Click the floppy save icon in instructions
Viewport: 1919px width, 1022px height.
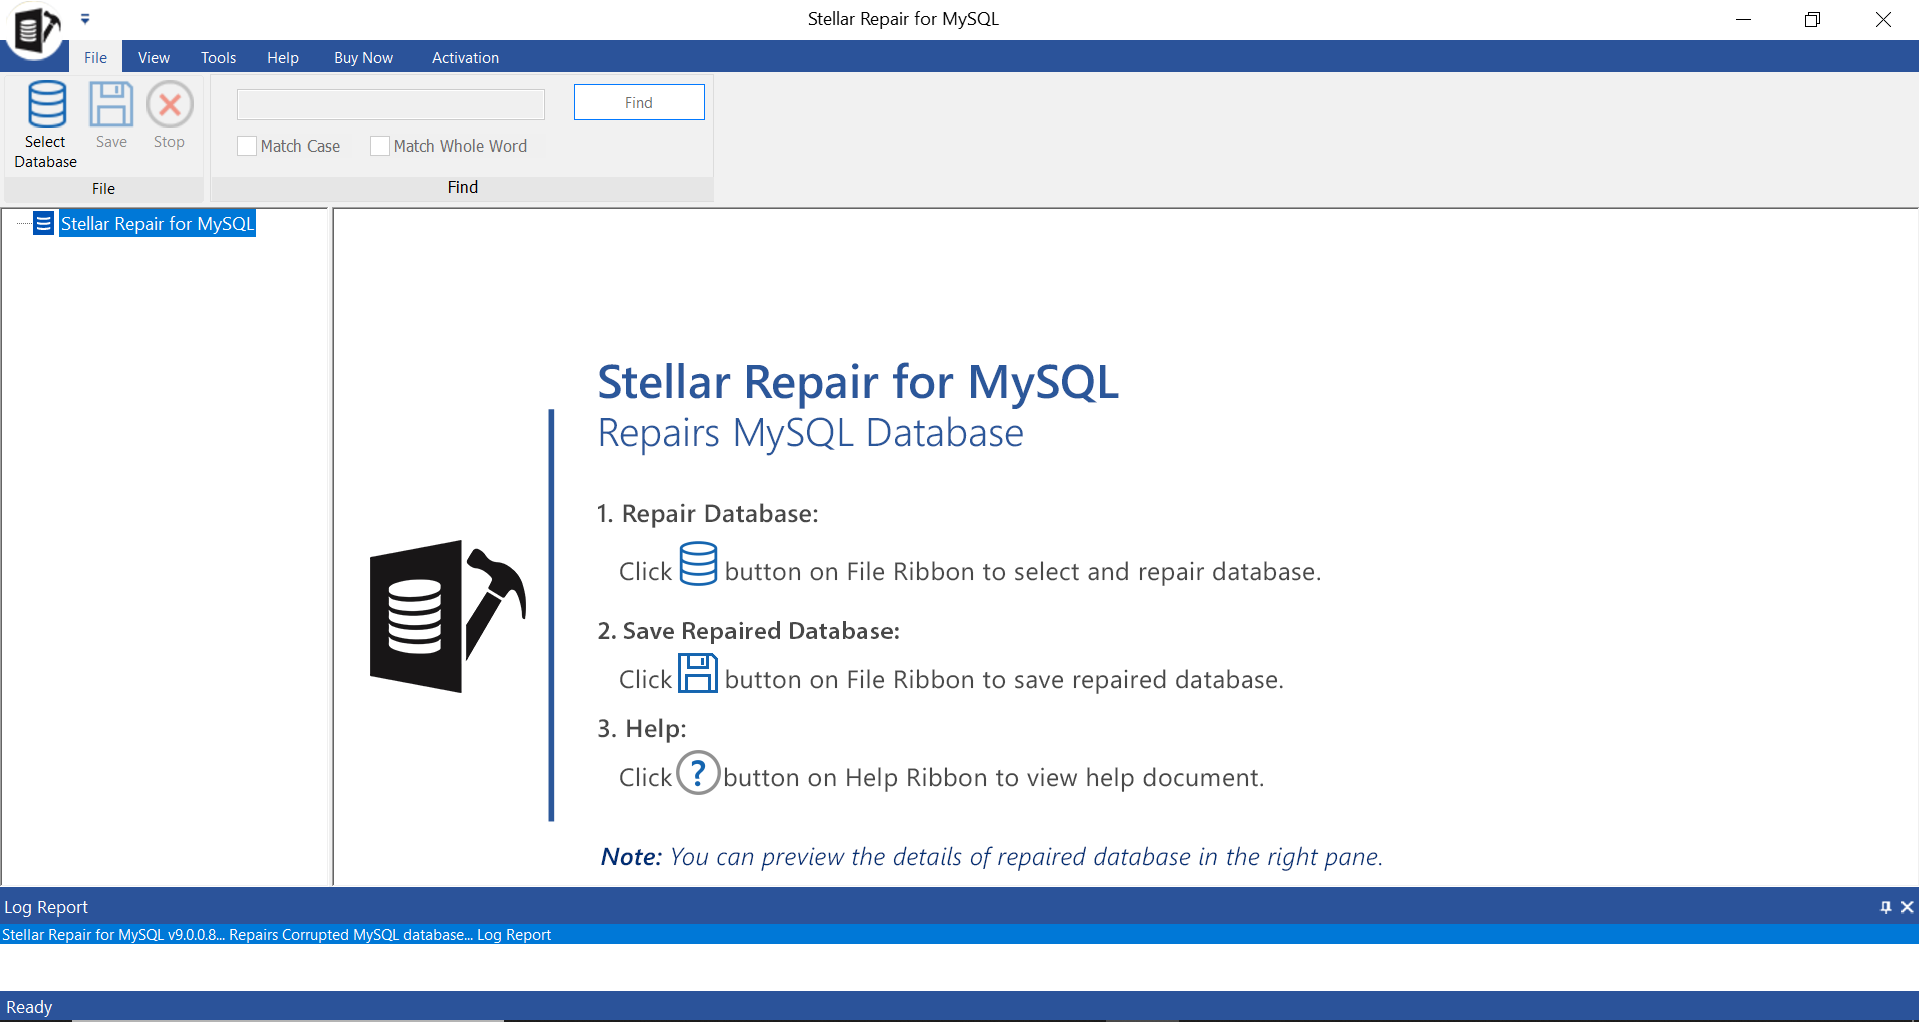click(x=698, y=673)
